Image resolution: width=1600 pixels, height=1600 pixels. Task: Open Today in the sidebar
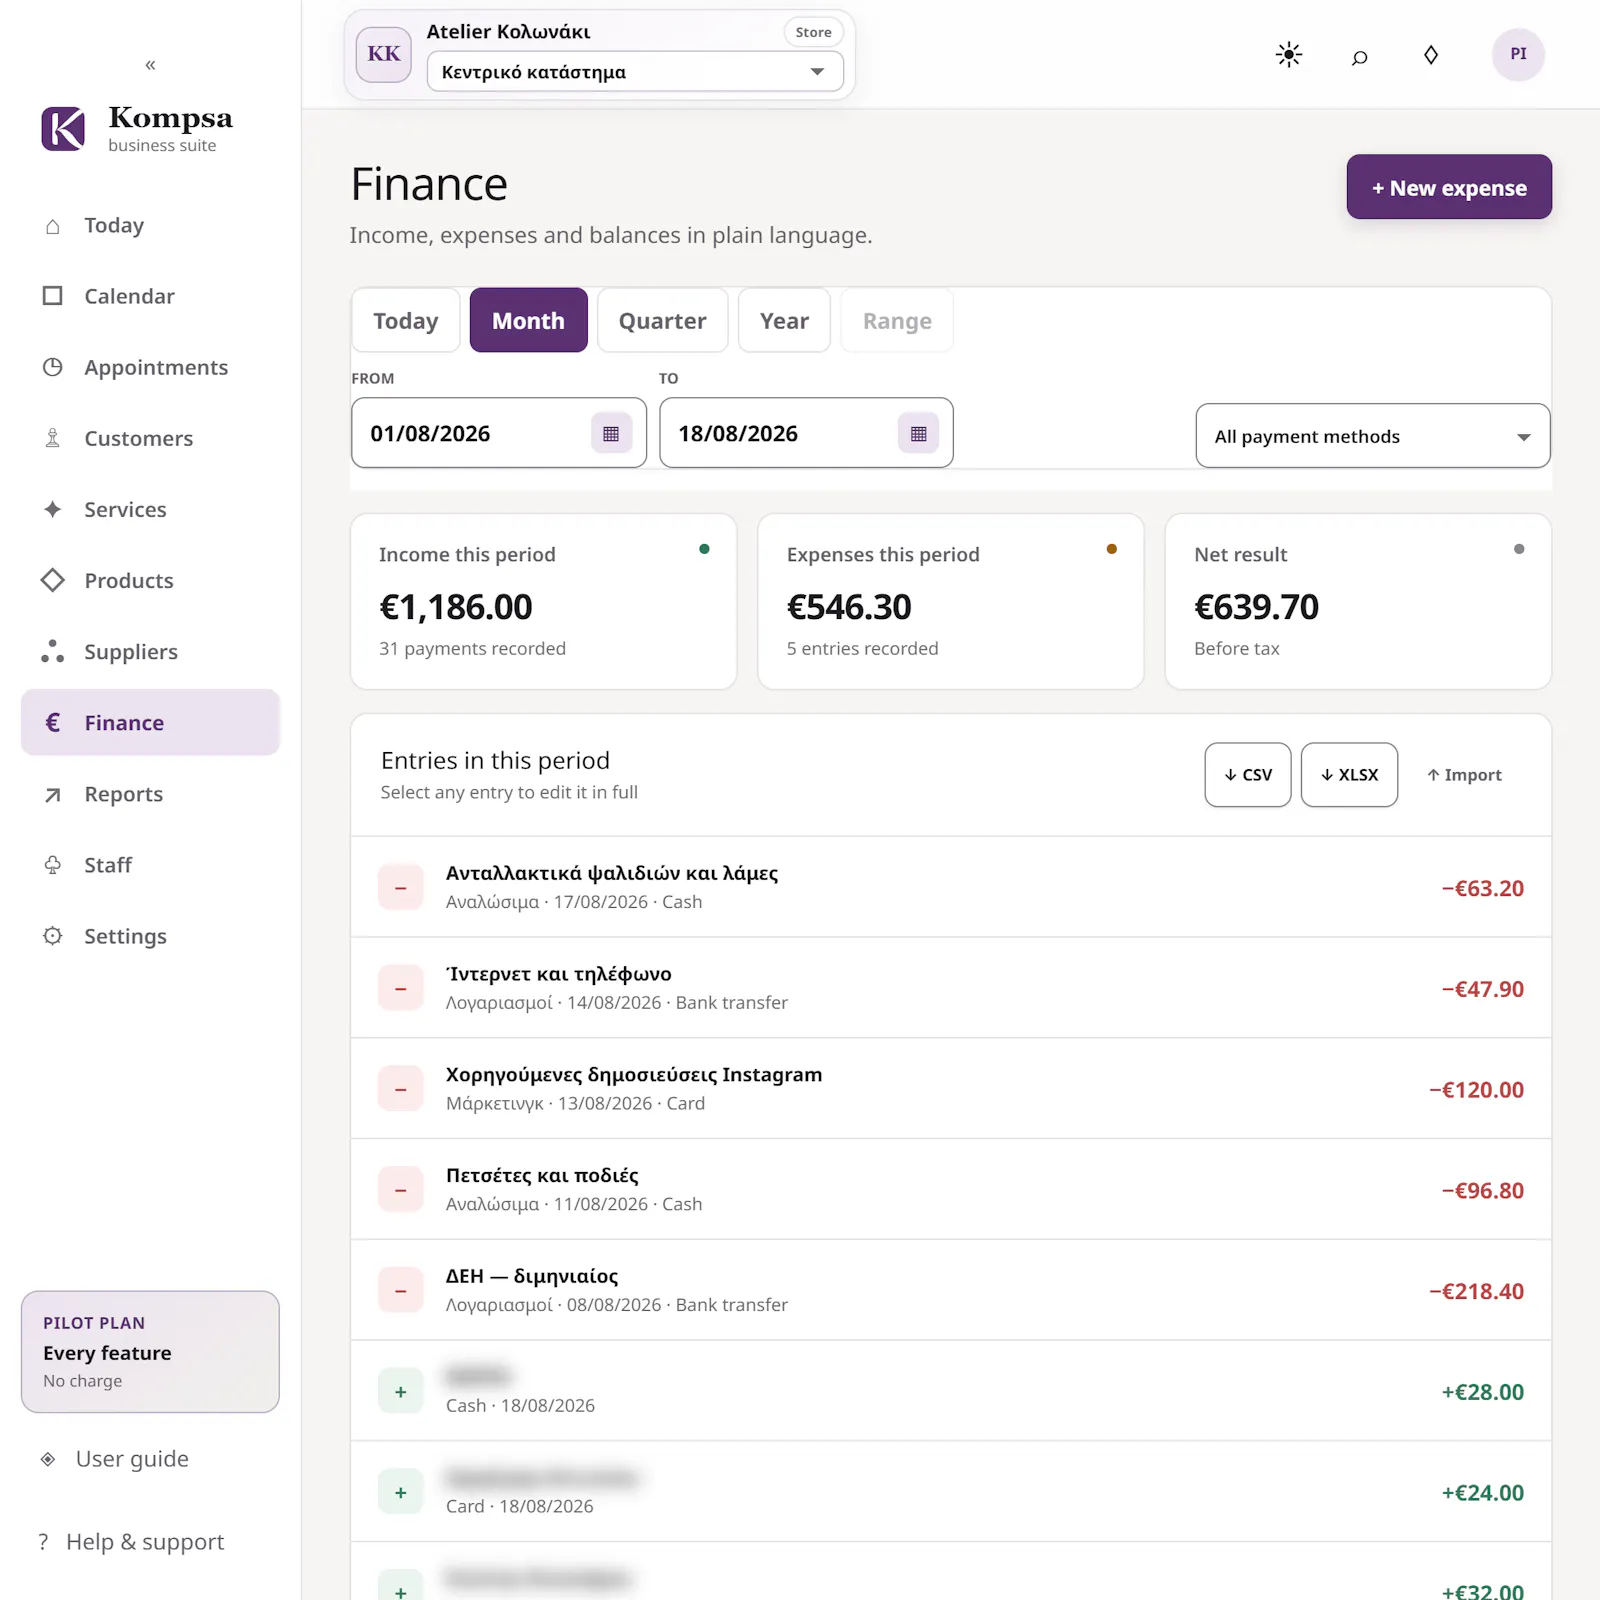pyautogui.click(x=150, y=226)
